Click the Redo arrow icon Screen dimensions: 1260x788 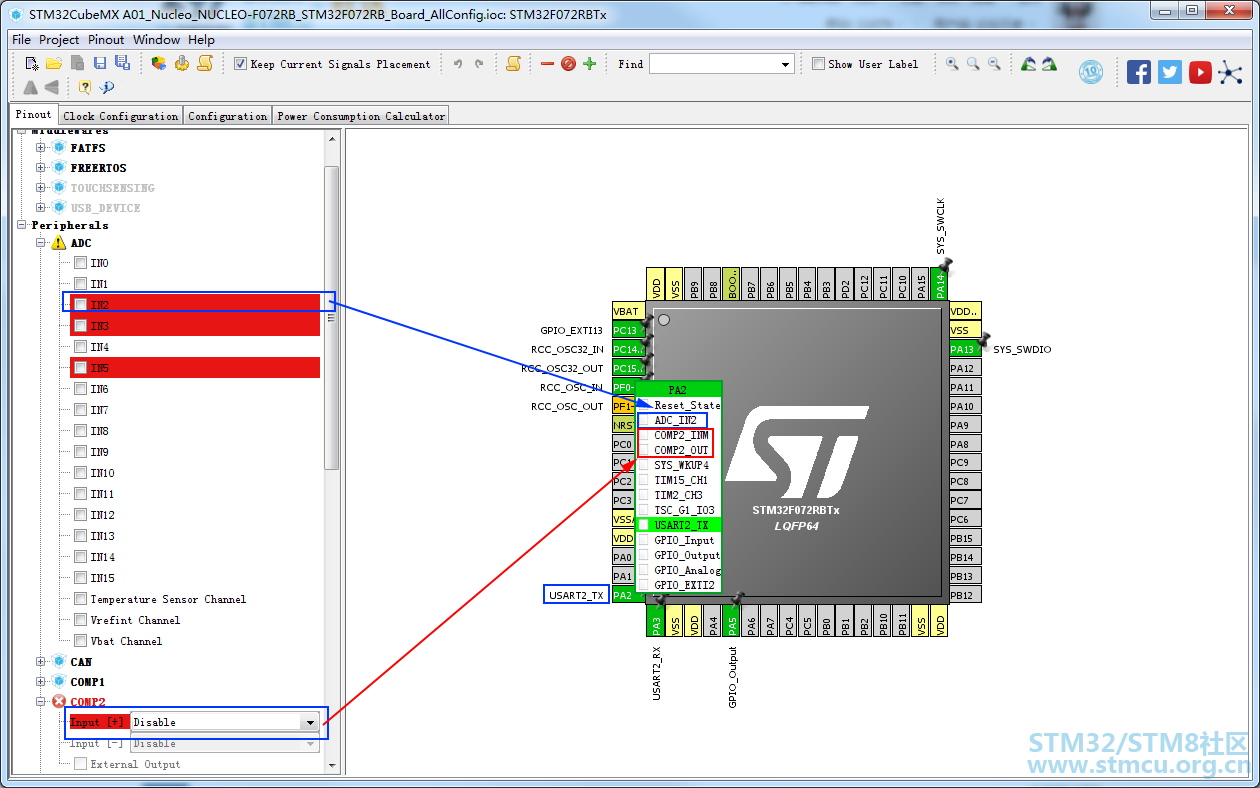(x=479, y=64)
